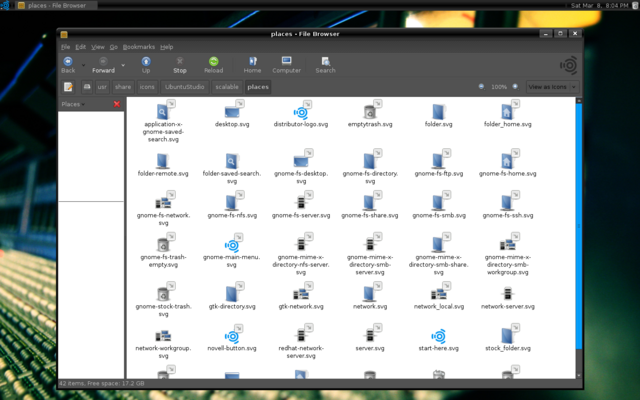Select the start-here.svg file icon

(438, 336)
